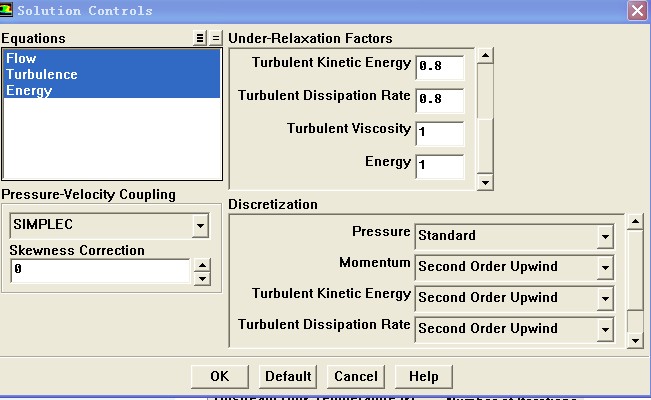The image size is (651, 400).
Task: Deselect the Energy equation
Action: point(29,91)
